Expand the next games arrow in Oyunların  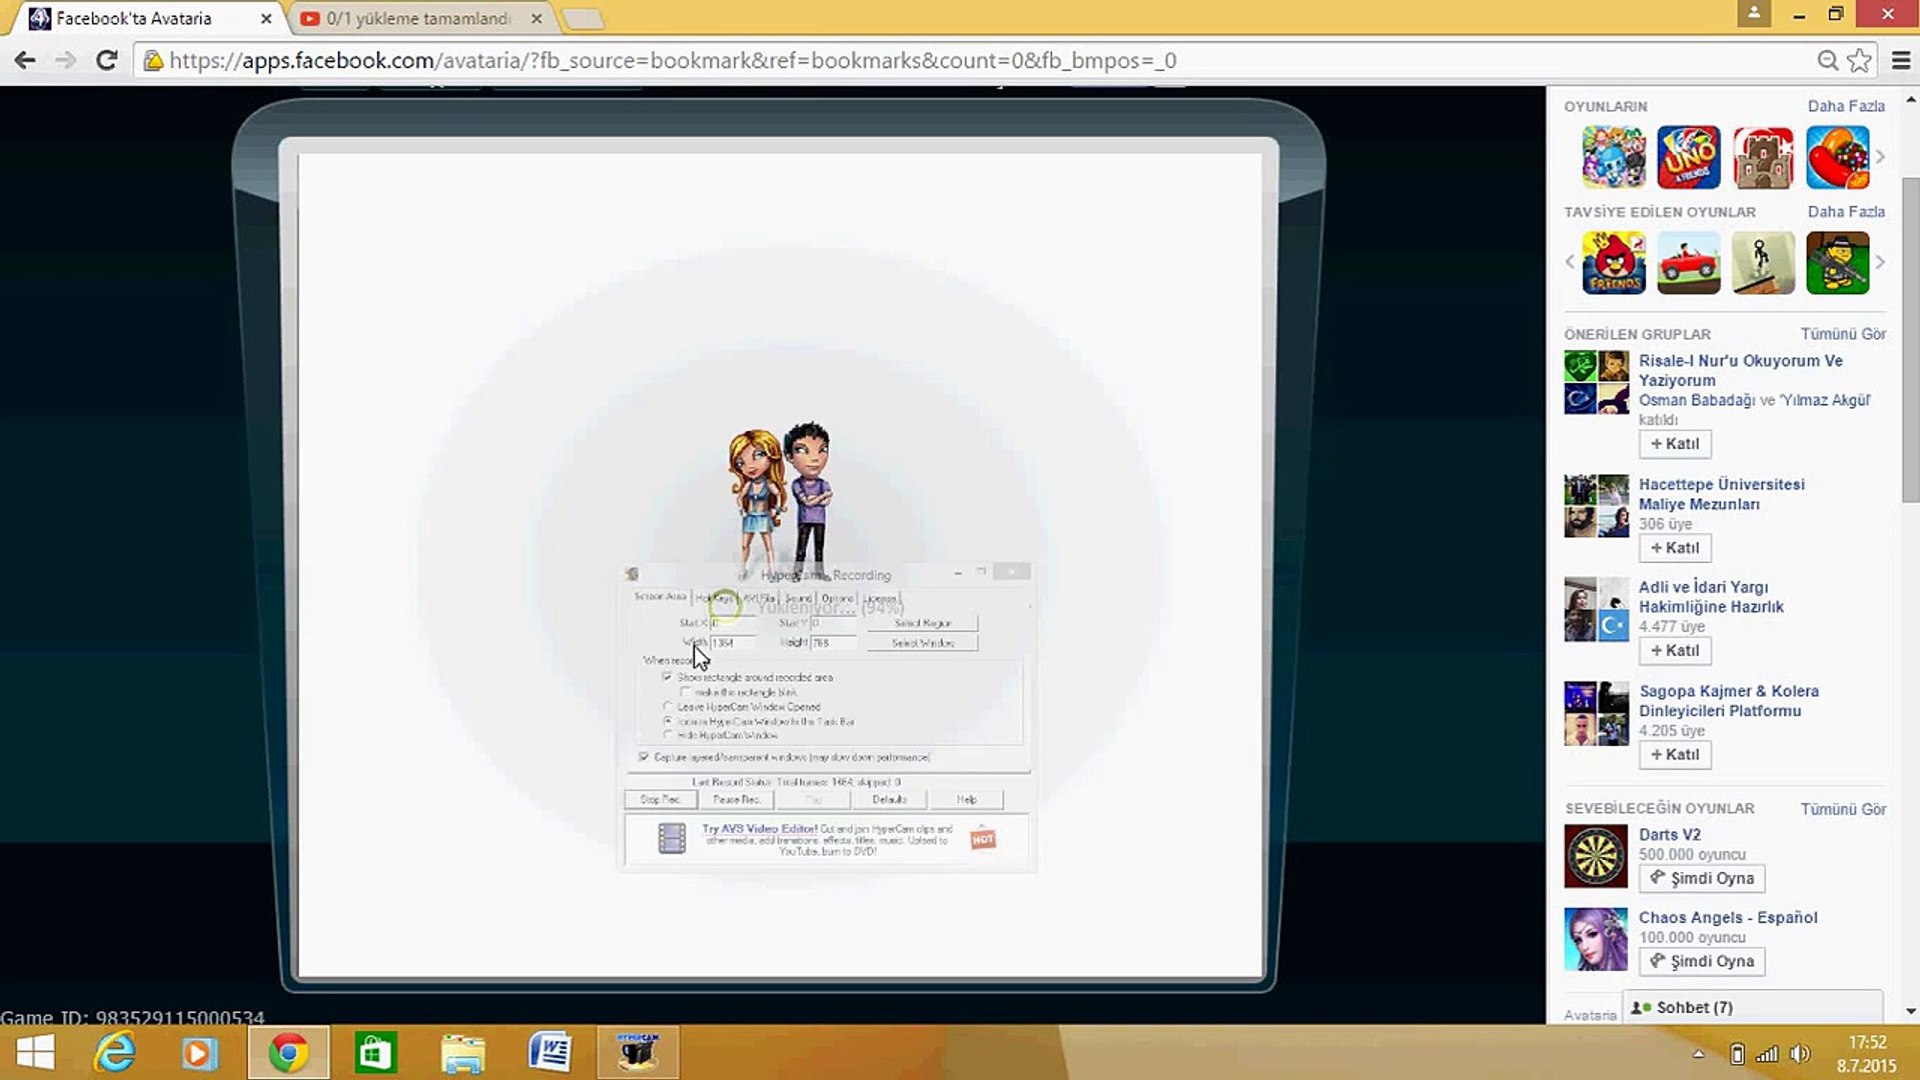1880,157
